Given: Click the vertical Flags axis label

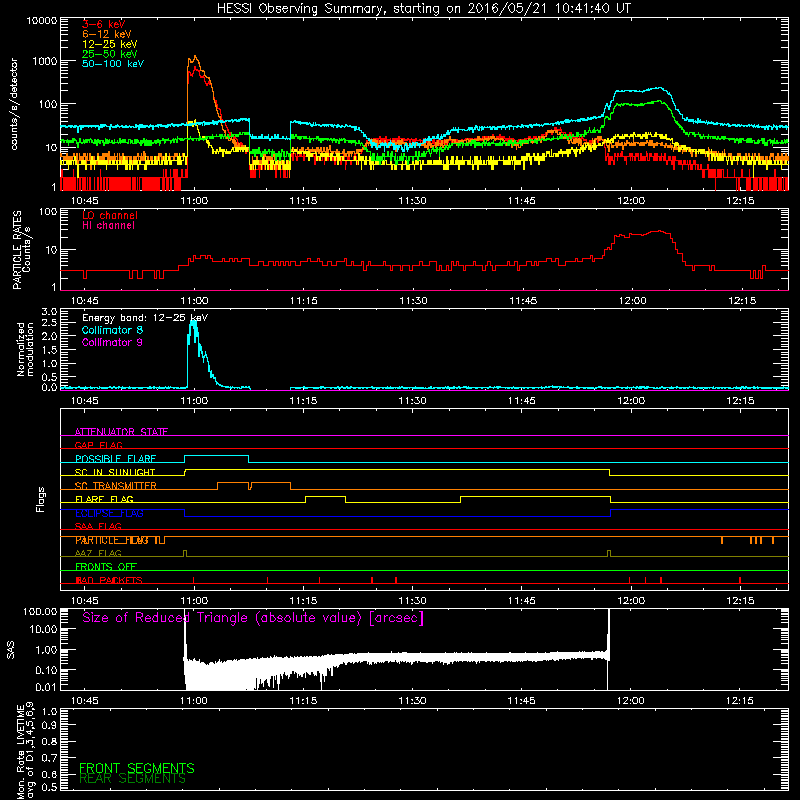Looking at the screenshot, I should [x=41, y=499].
